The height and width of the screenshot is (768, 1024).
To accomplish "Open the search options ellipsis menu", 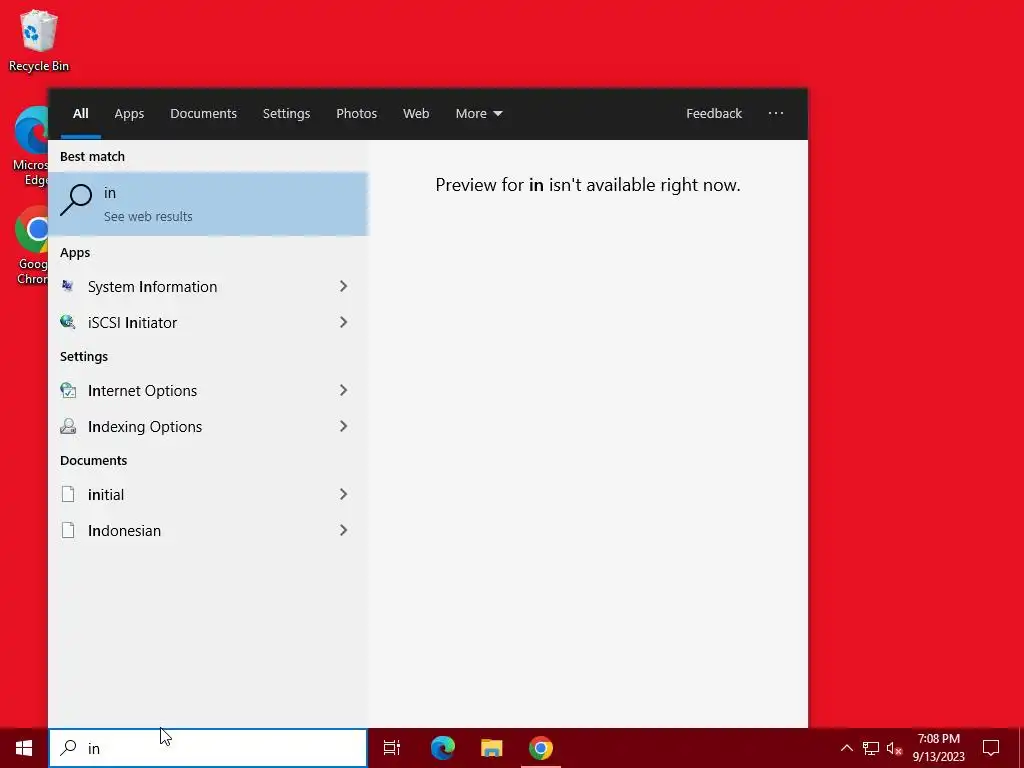I will 776,113.
